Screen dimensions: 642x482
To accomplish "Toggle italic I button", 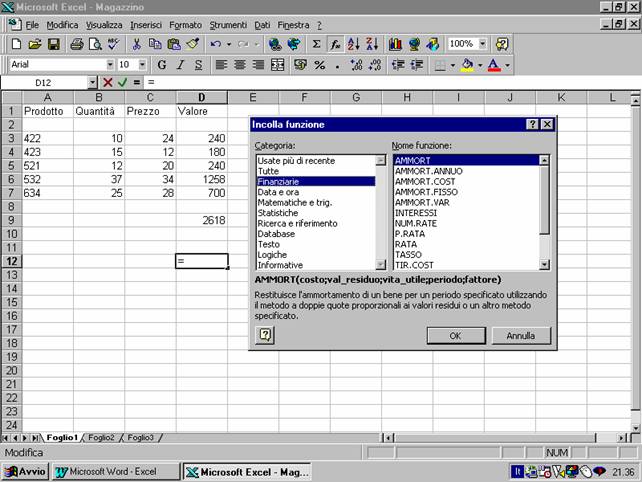I will pos(180,65).
